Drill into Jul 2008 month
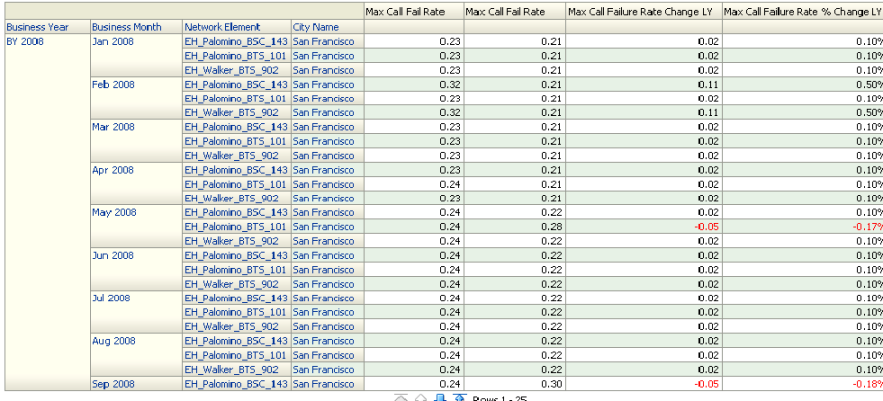The height and width of the screenshot is (401, 883). tap(111, 298)
